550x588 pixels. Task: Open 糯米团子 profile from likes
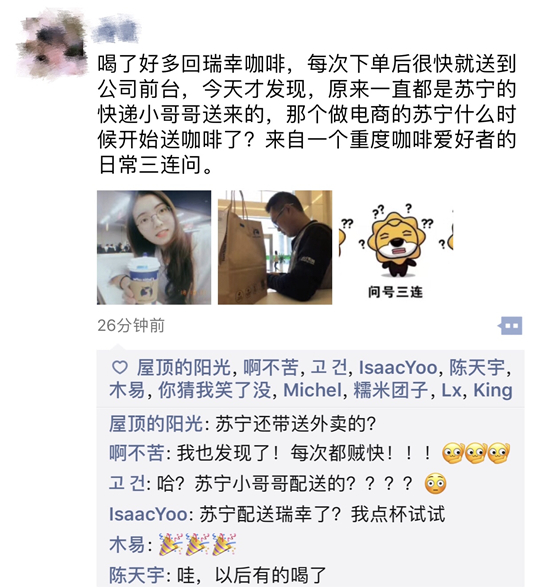point(391,390)
